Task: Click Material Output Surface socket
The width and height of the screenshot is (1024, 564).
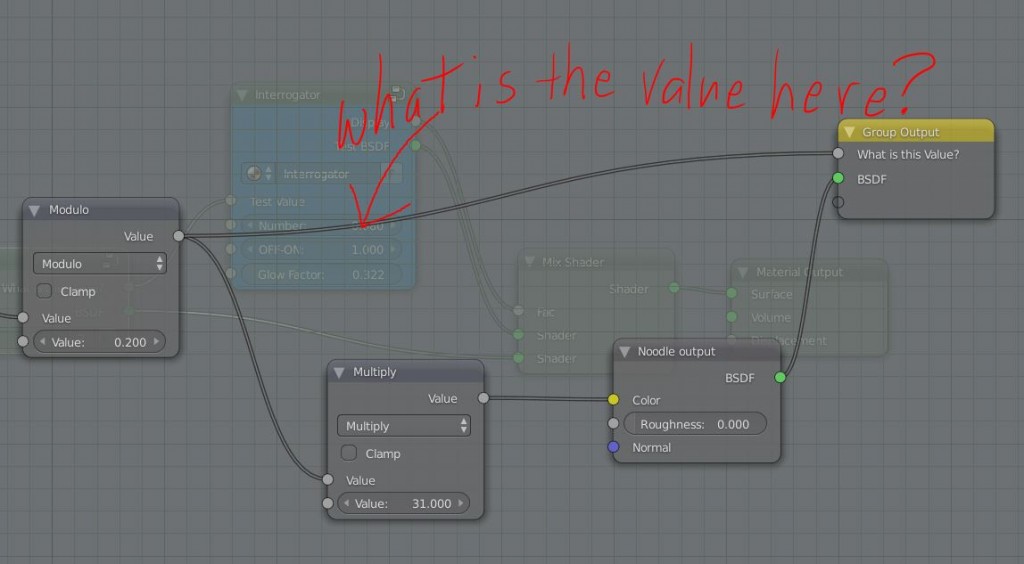Action: [731, 294]
